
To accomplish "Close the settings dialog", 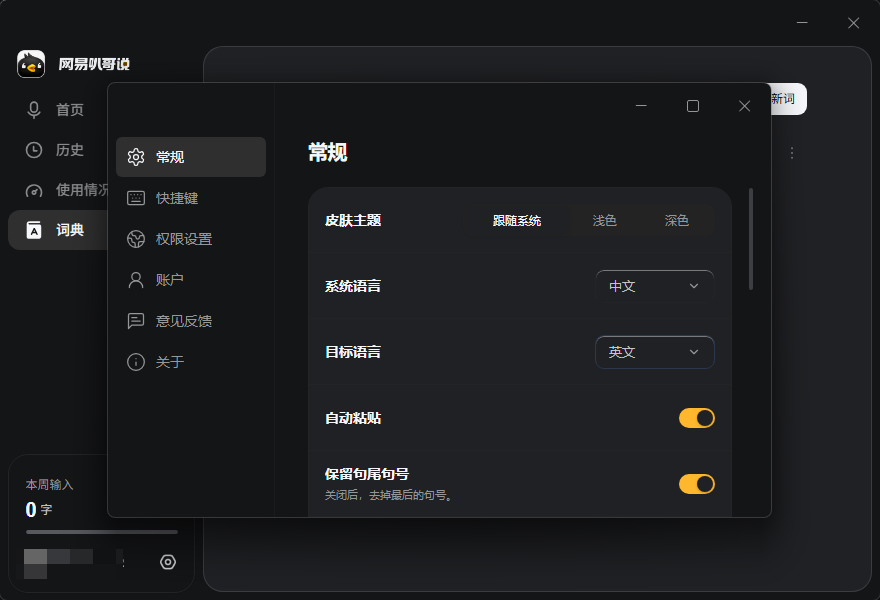I will pos(744,106).
